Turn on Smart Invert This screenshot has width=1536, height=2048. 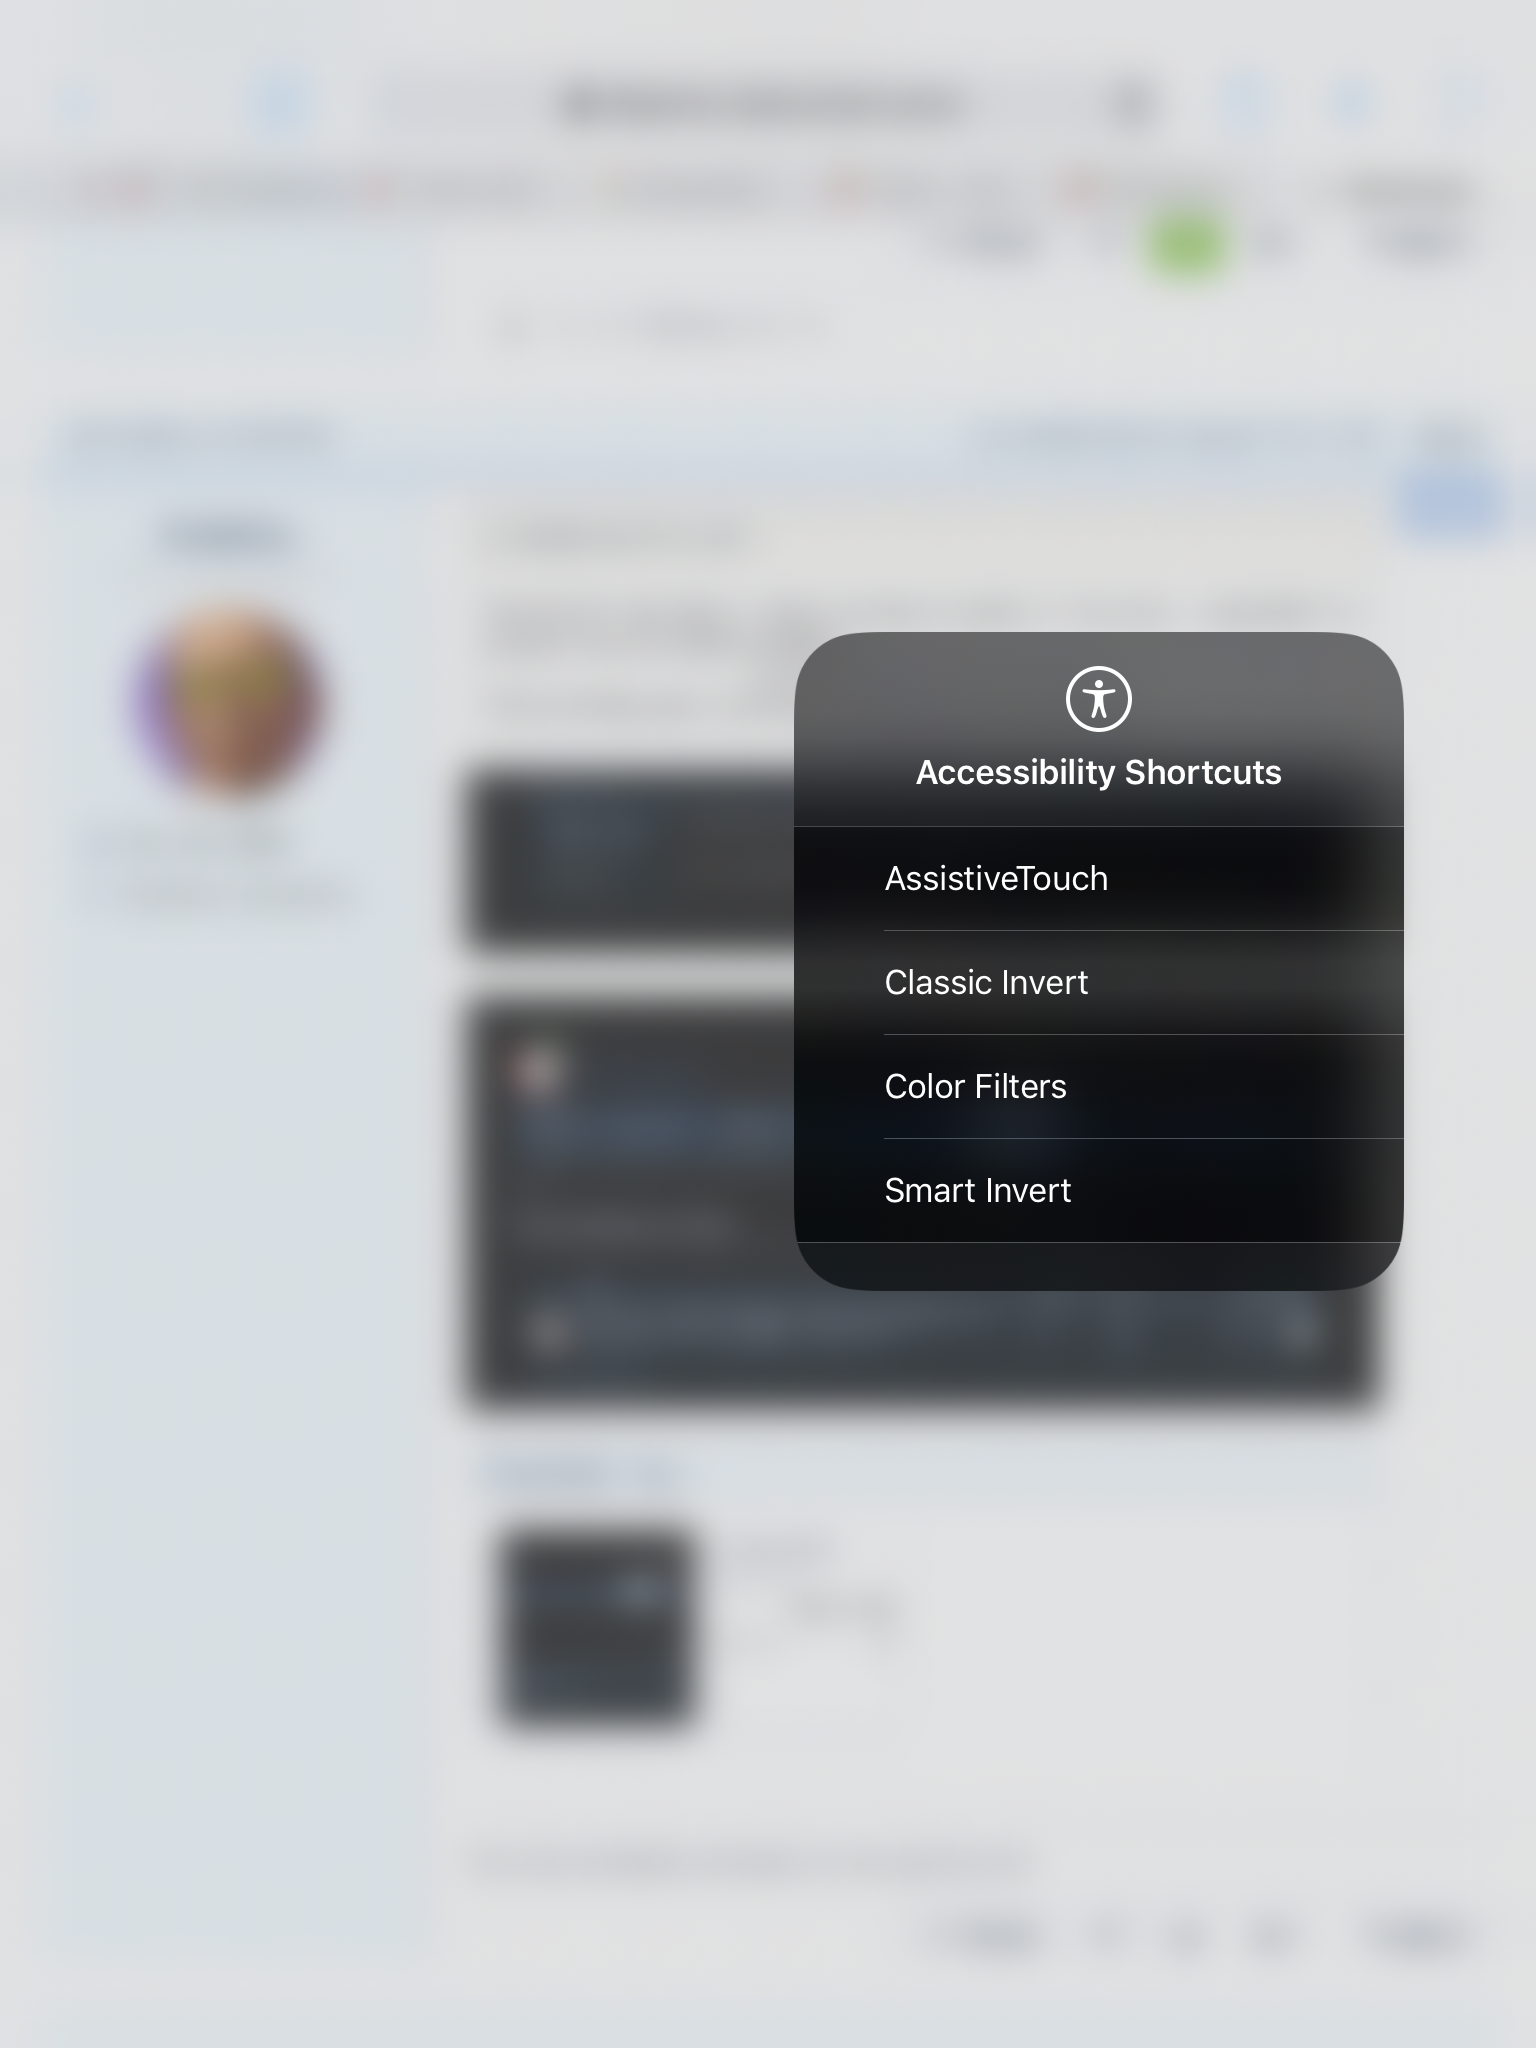1098,1191
